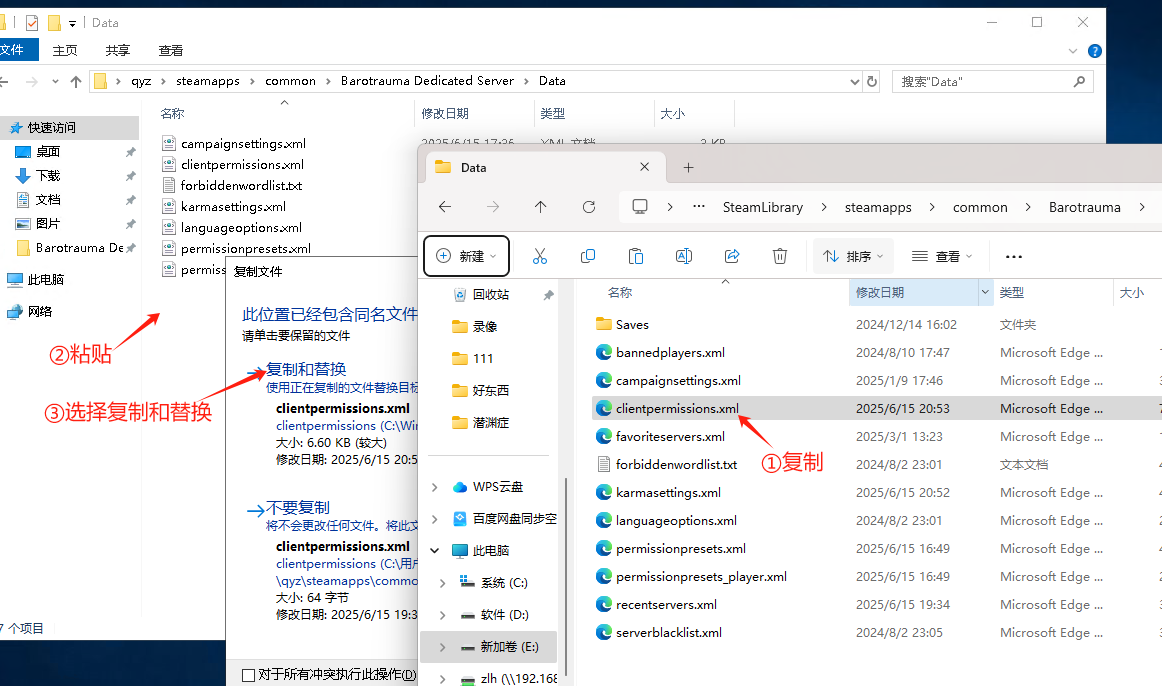The height and width of the screenshot is (686, 1162).
Task: Click the Paste clipboard icon in toolbar
Action: [636, 256]
